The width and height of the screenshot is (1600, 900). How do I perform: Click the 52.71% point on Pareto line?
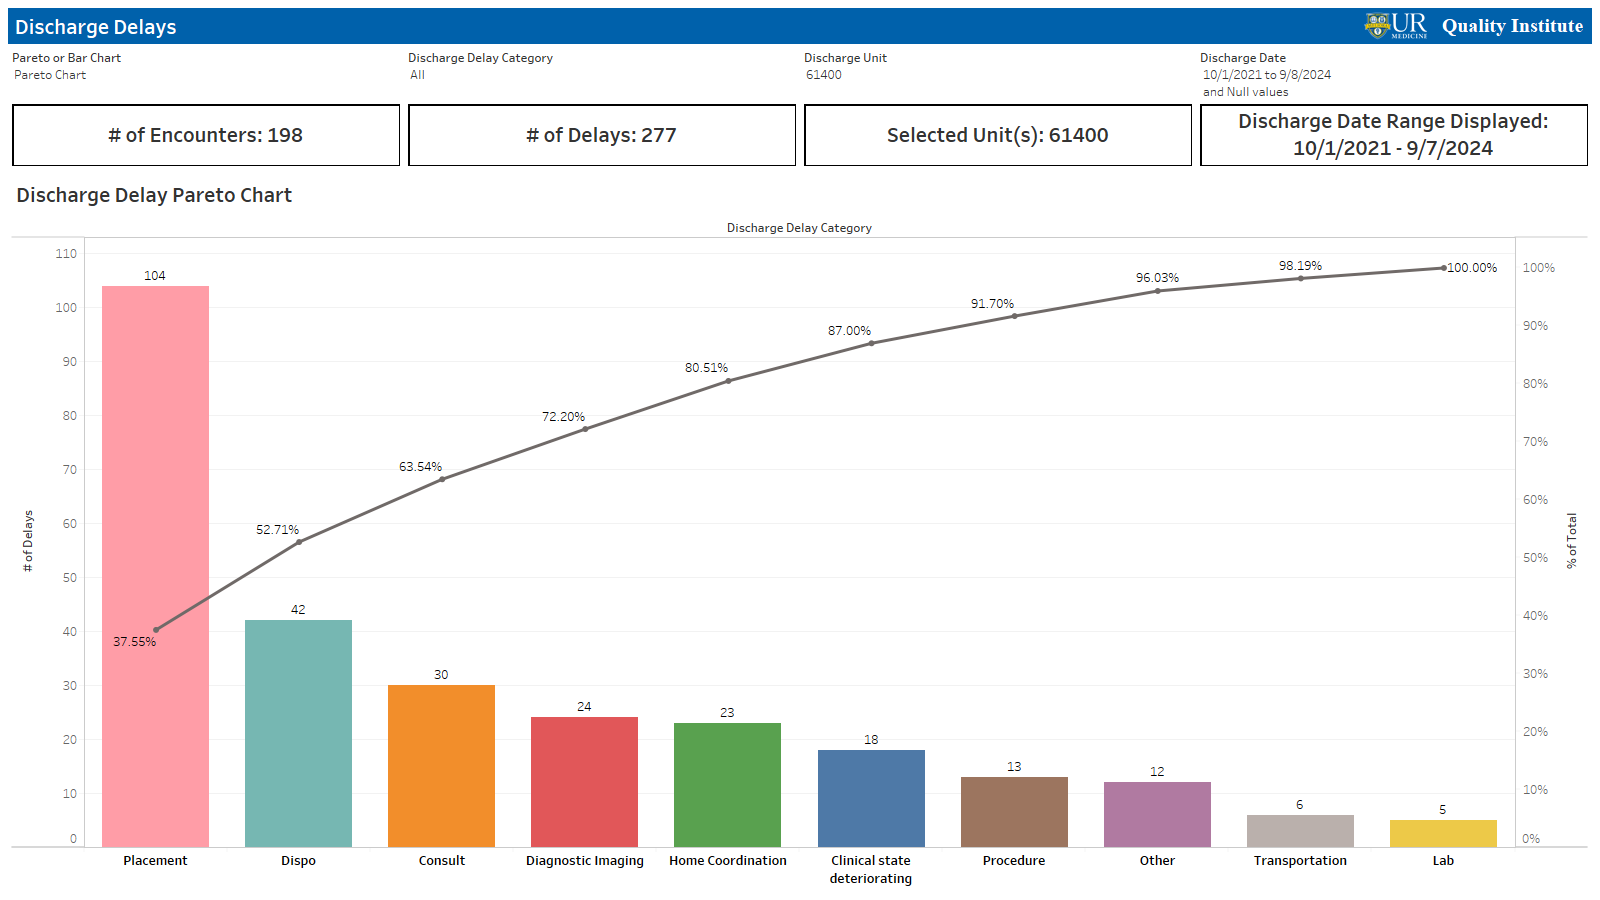(299, 542)
